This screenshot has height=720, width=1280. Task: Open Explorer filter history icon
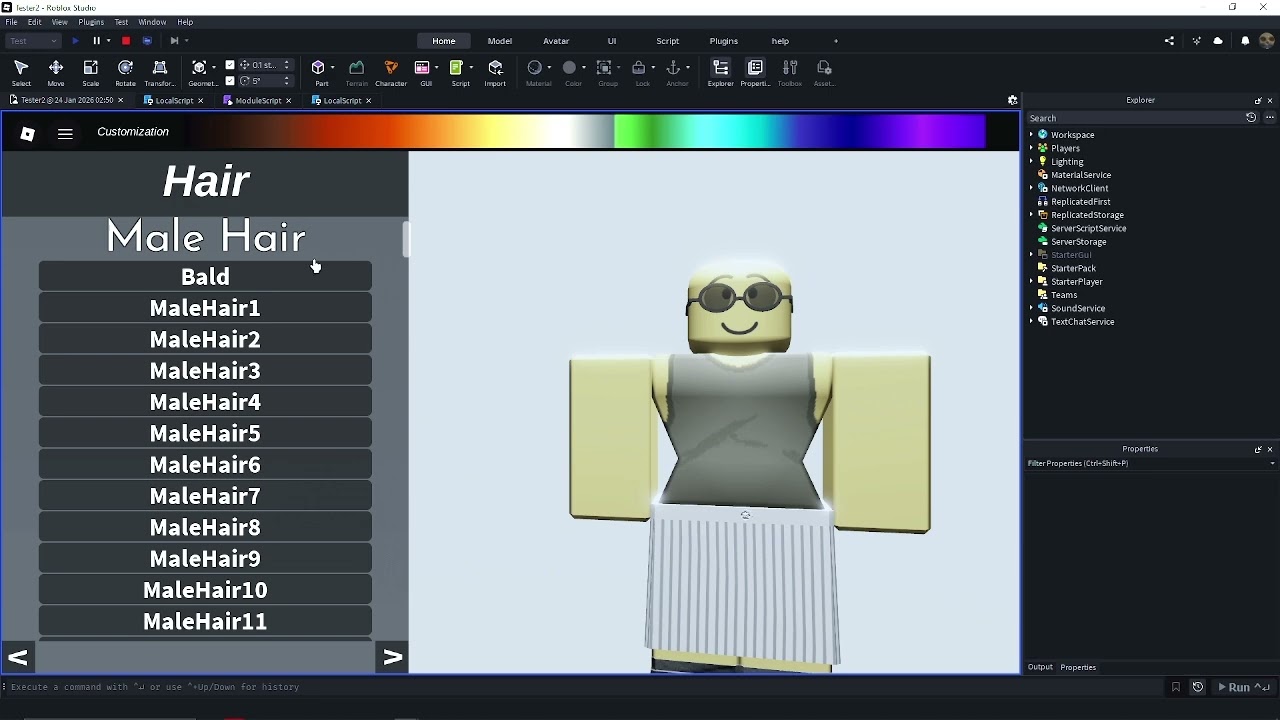pyautogui.click(x=1251, y=118)
